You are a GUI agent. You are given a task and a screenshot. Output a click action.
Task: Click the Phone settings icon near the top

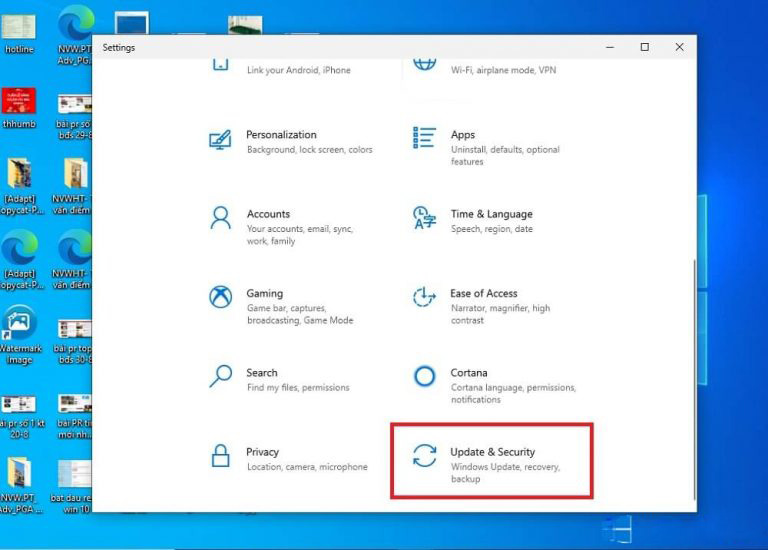[x=220, y=64]
